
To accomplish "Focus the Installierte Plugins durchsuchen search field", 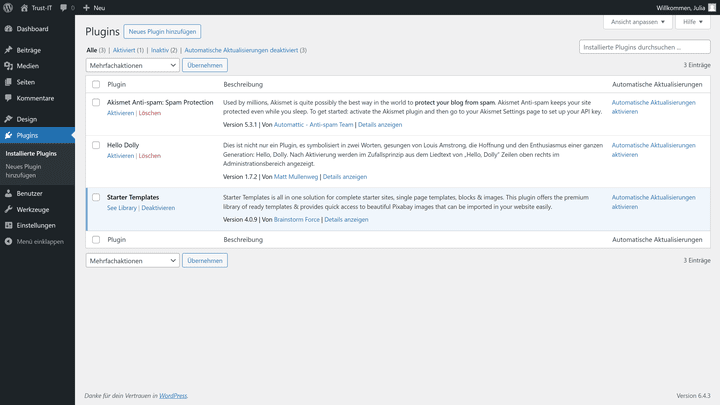I will (645, 47).
